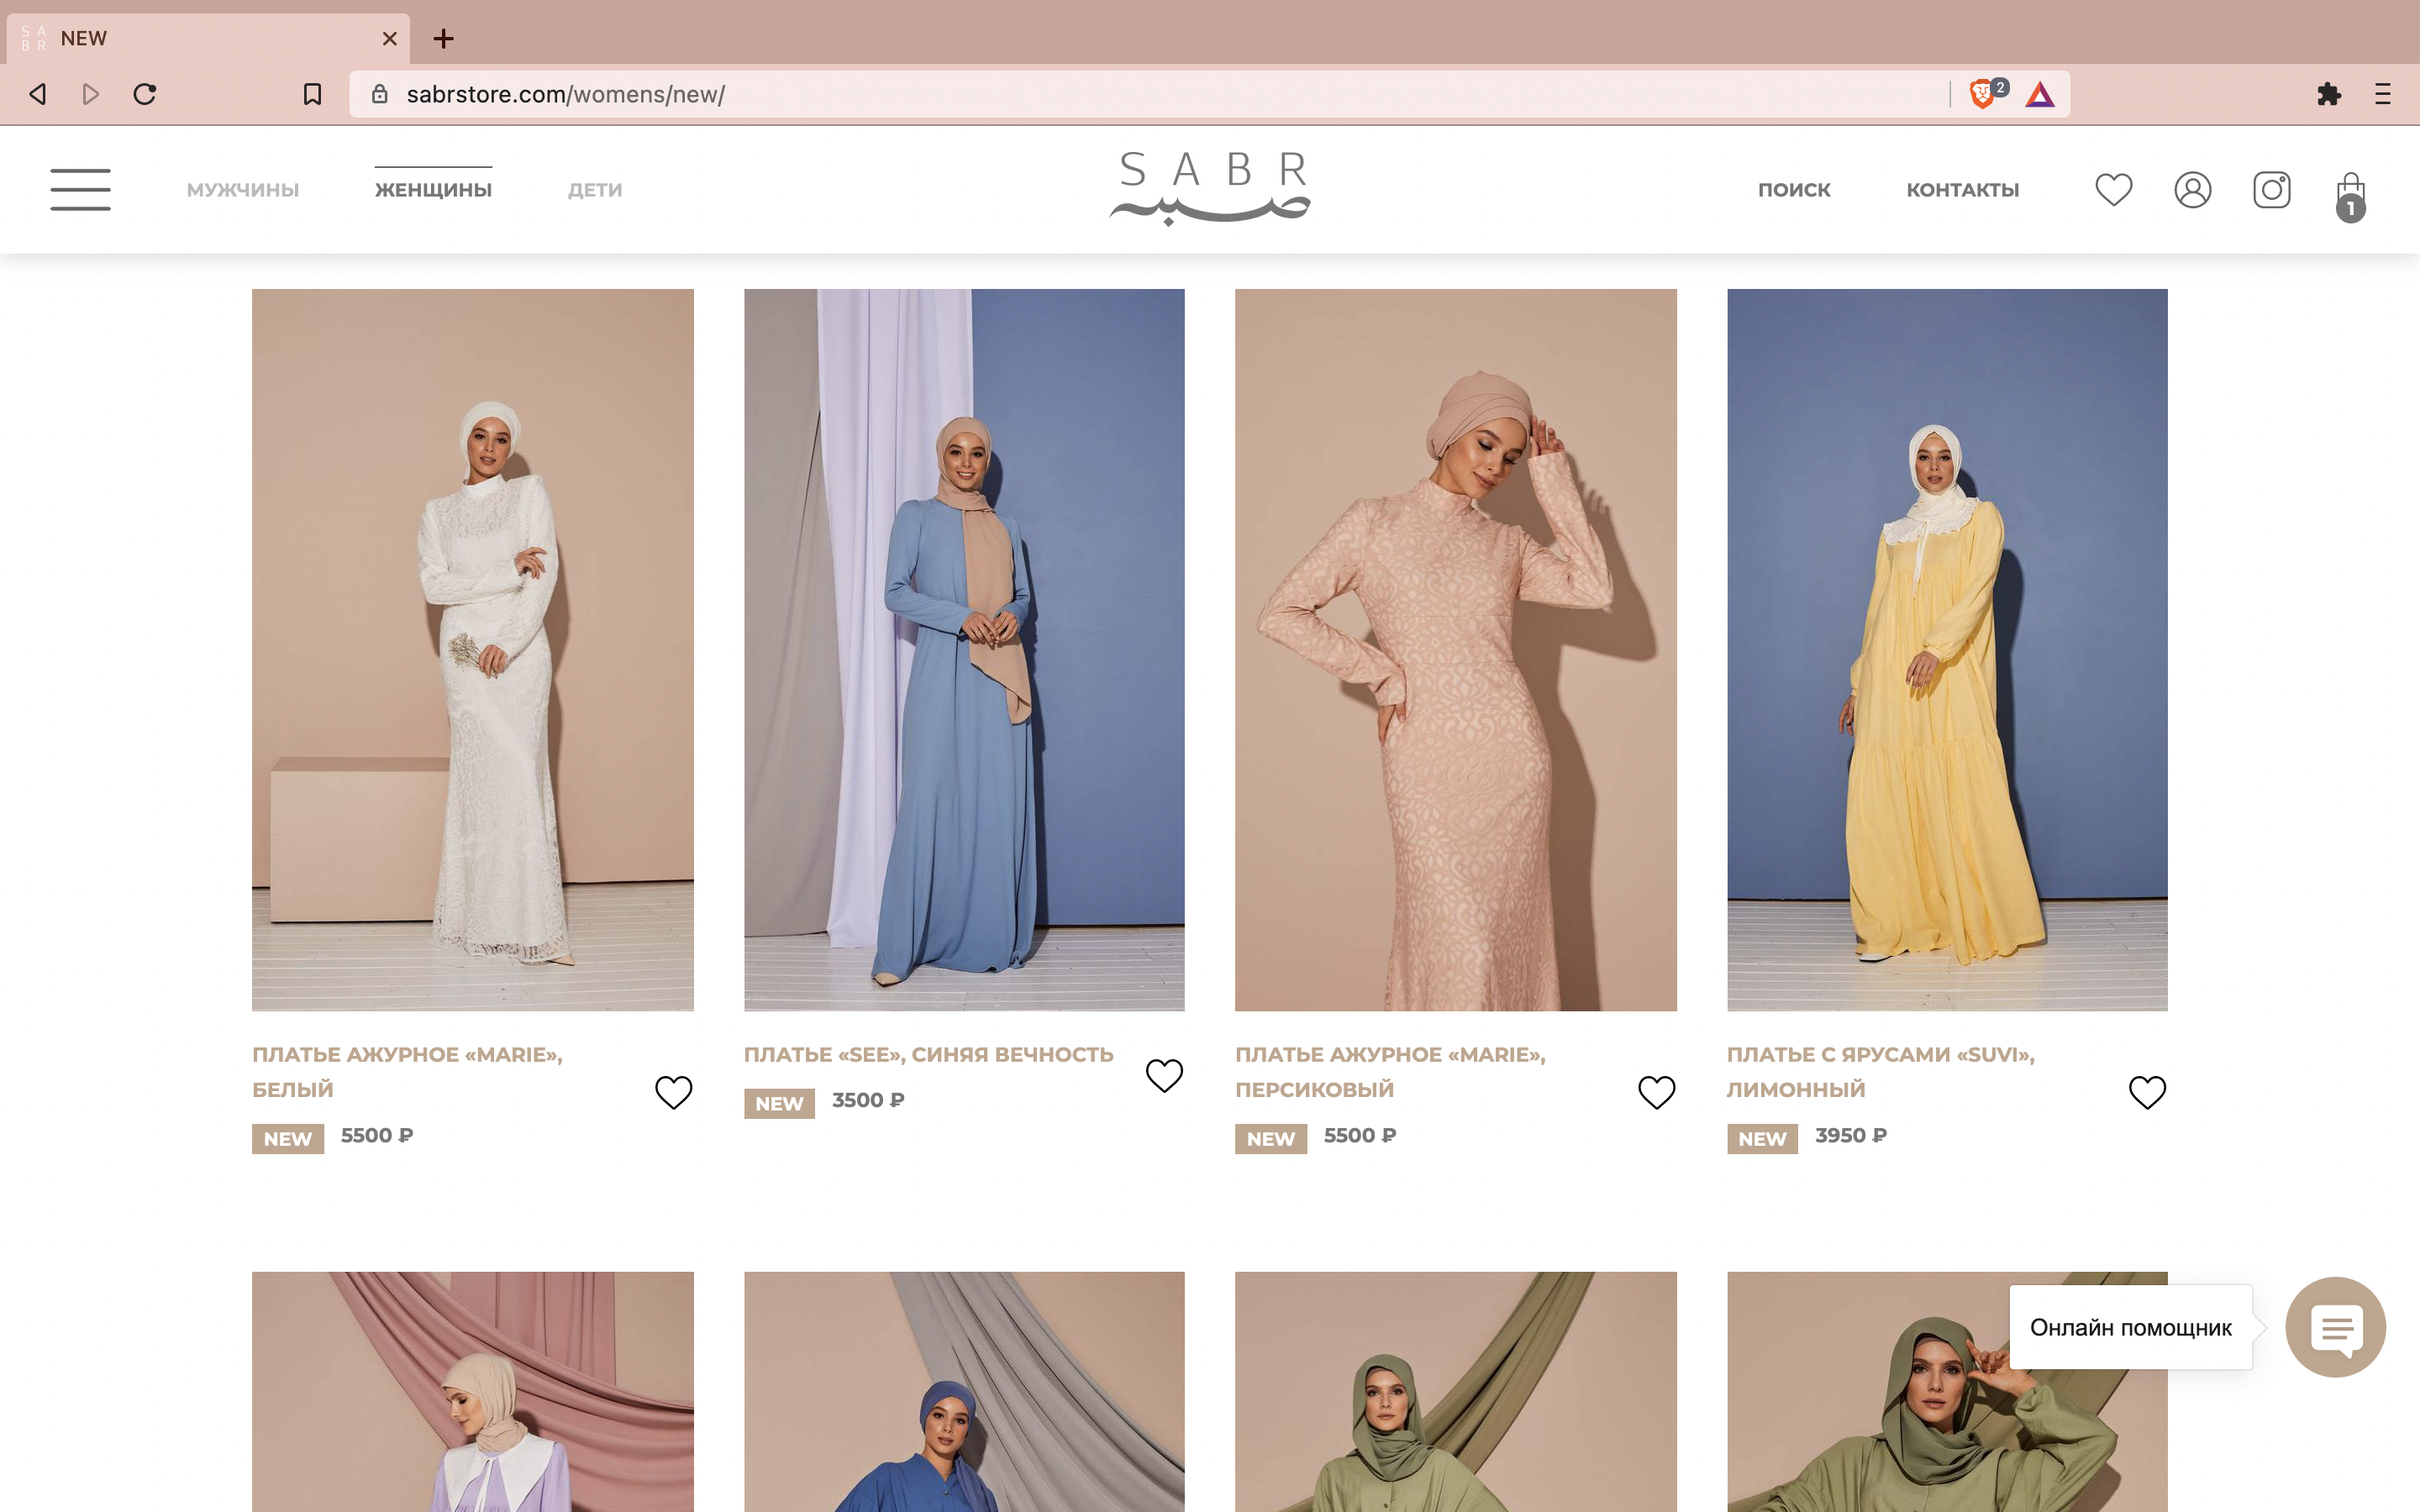Screen dimensions: 2420x1512
Task: Favorite the lemon SUVI dress
Action: (2147, 1092)
